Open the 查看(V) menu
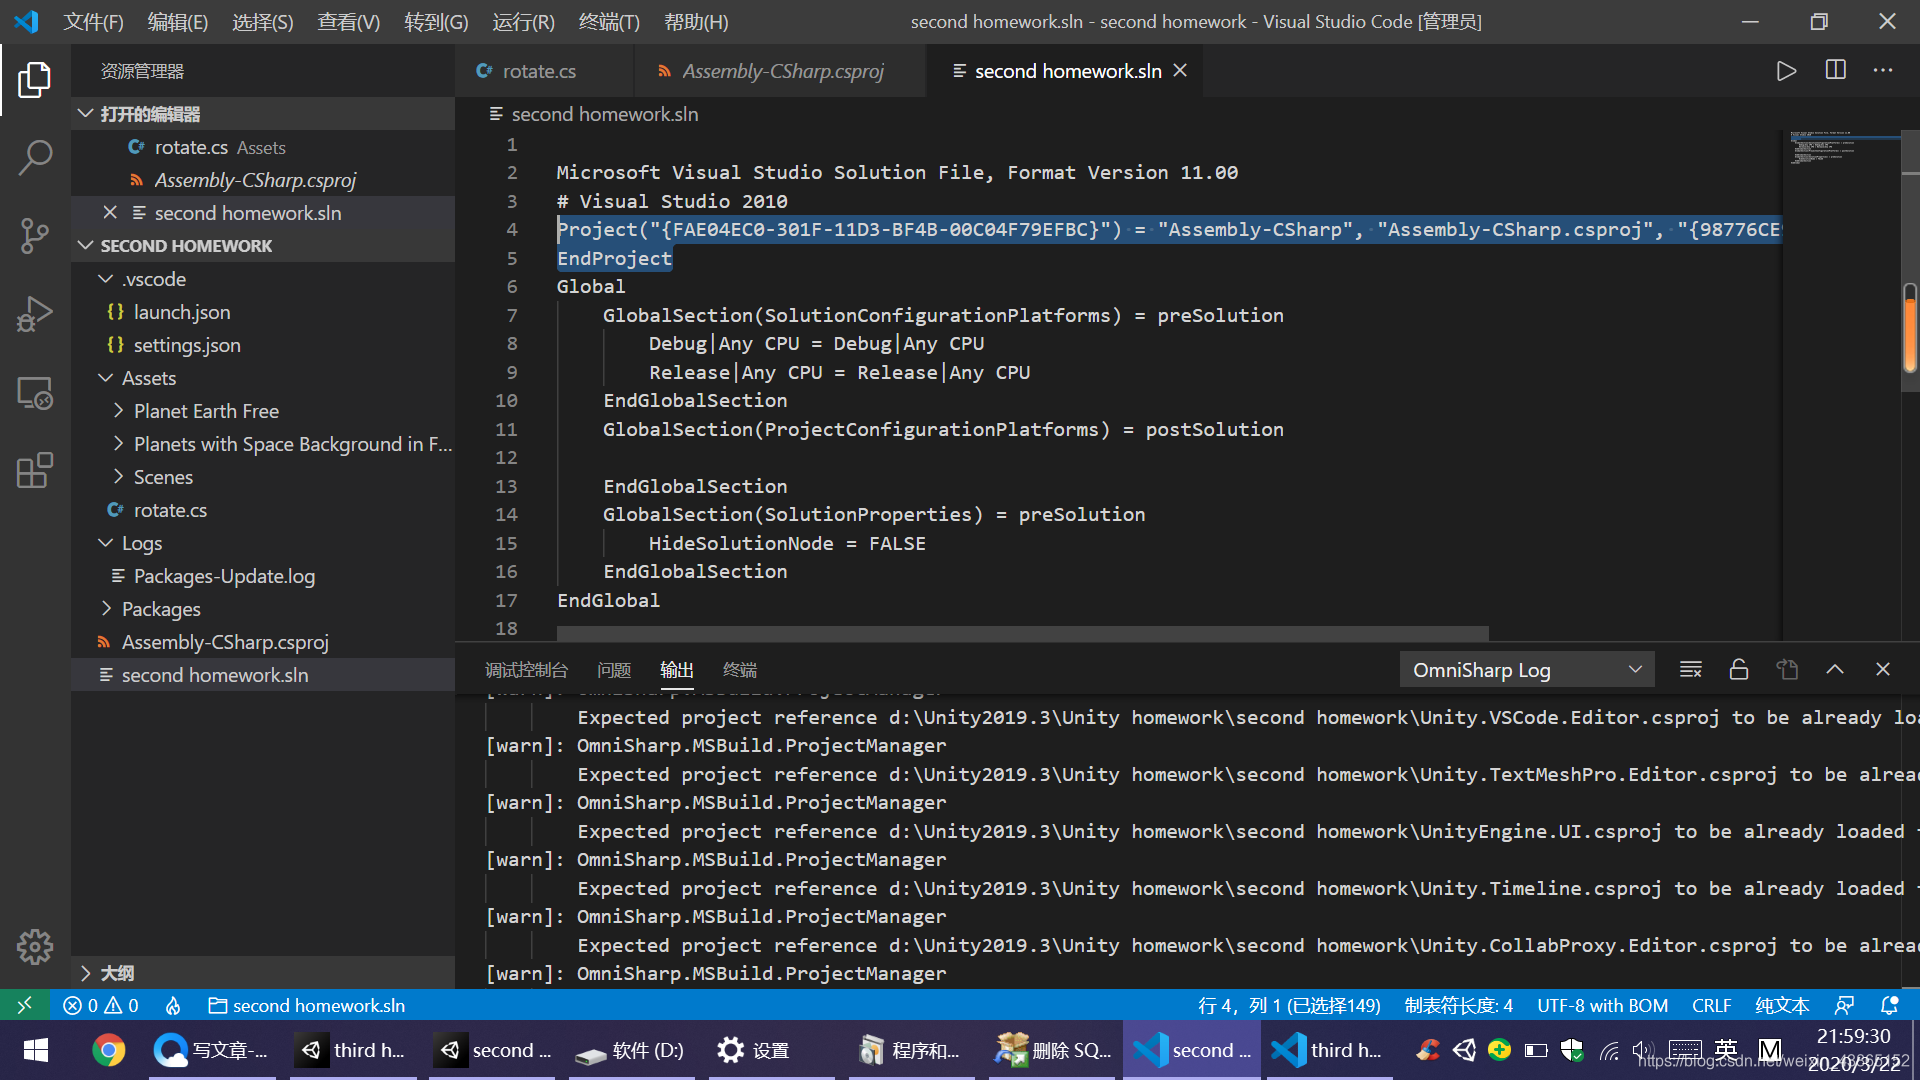Screen dimensions: 1920x1080 pos(348,21)
